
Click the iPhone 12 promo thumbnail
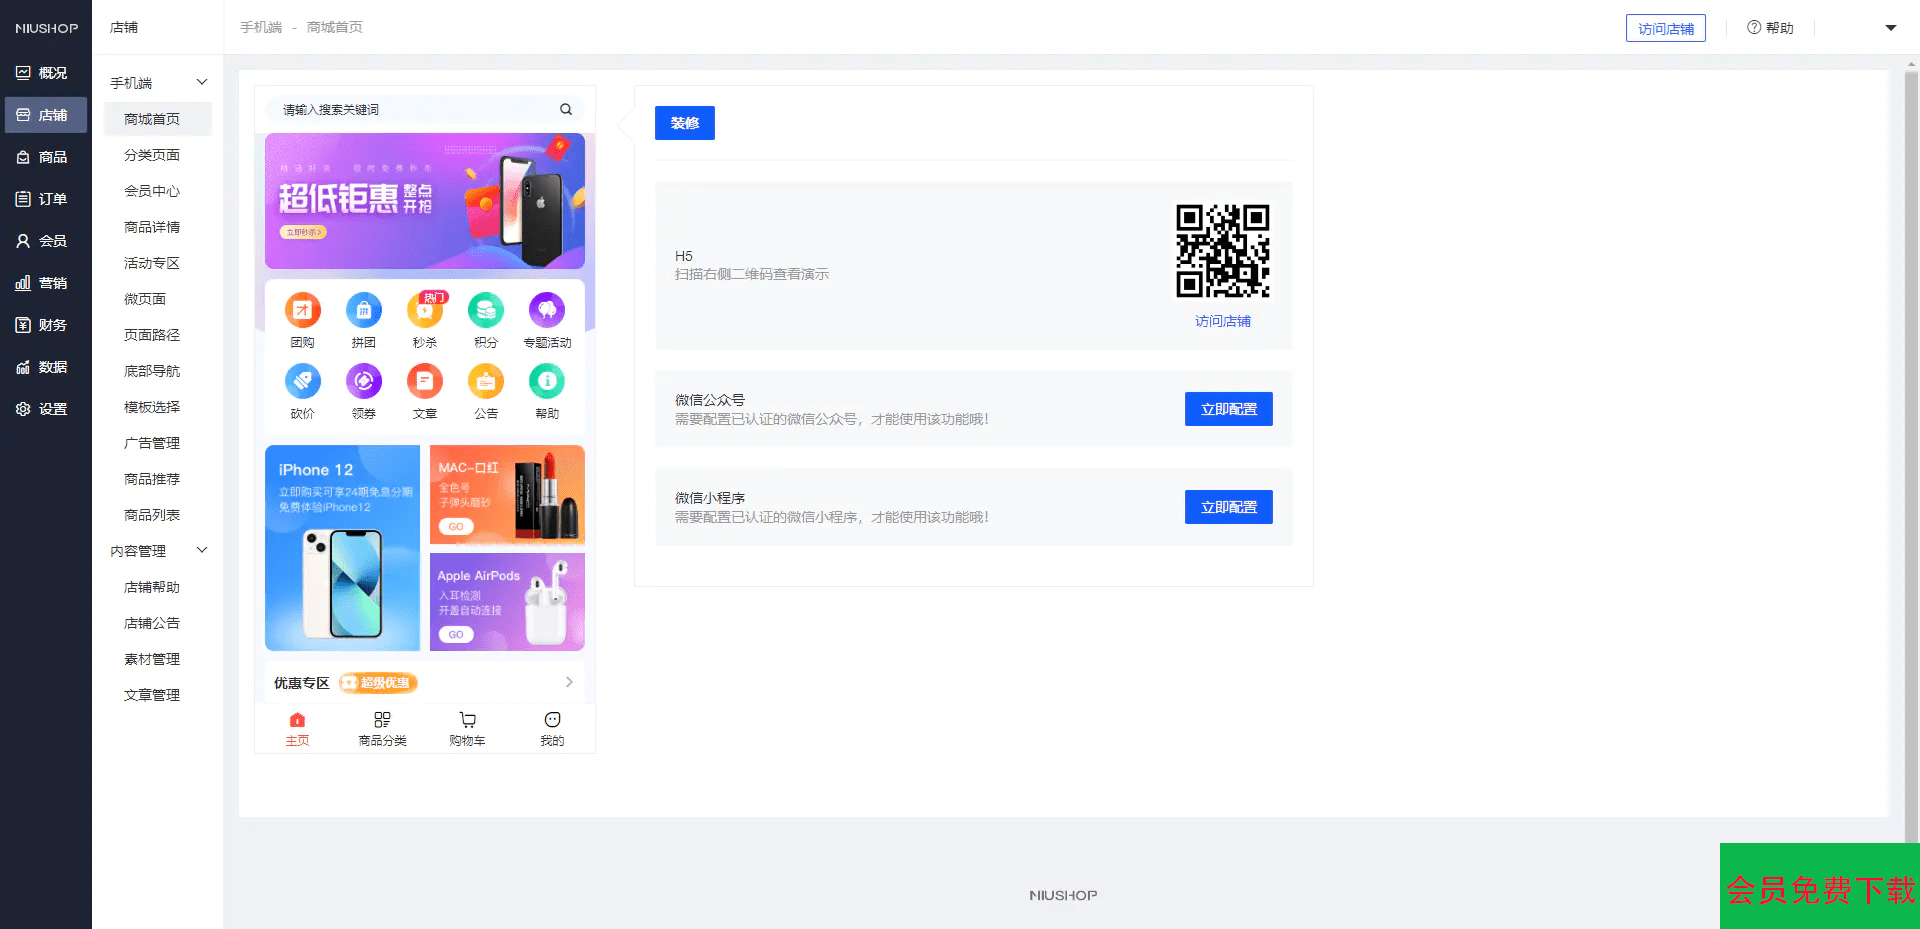(342, 548)
